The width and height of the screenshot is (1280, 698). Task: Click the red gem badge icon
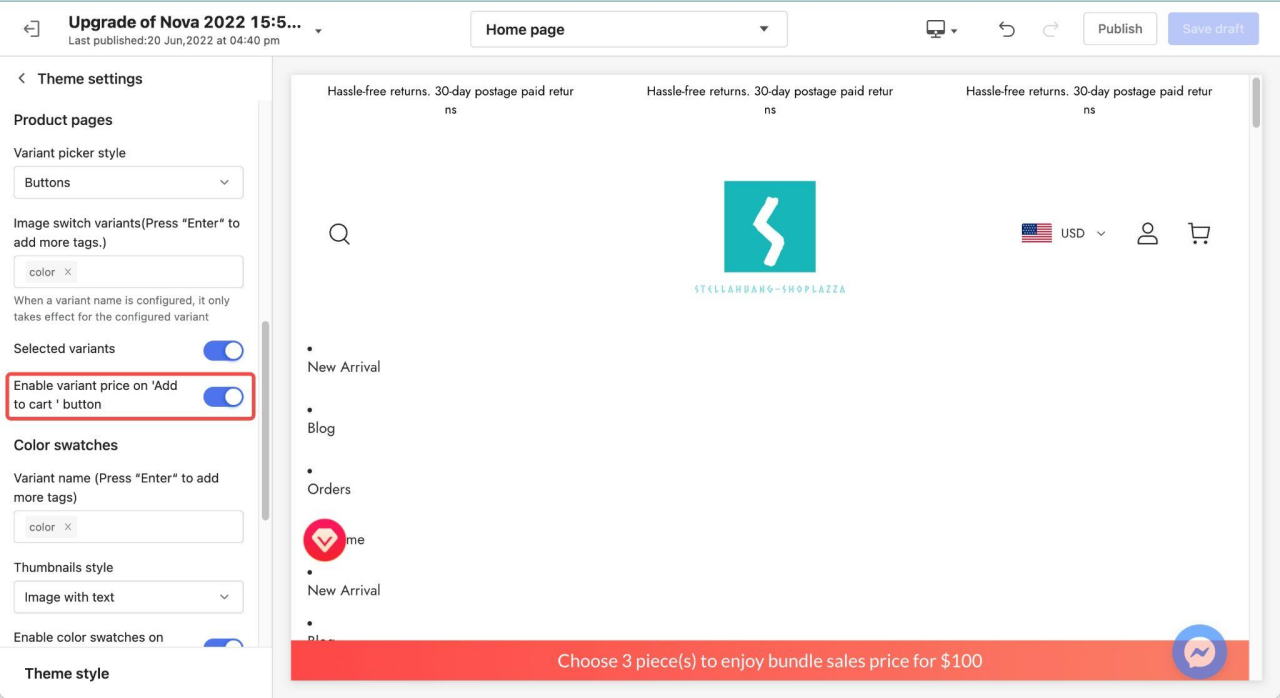coord(325,540)
